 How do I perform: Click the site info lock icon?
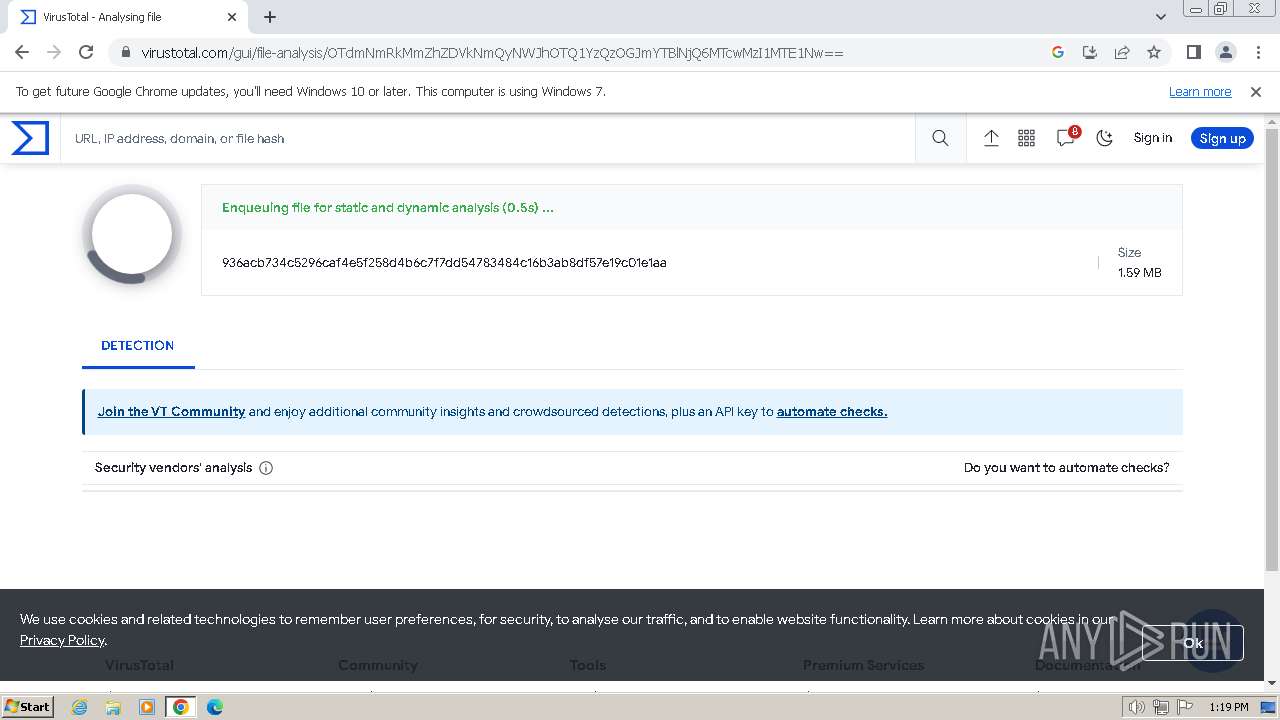tap(125, 52)
